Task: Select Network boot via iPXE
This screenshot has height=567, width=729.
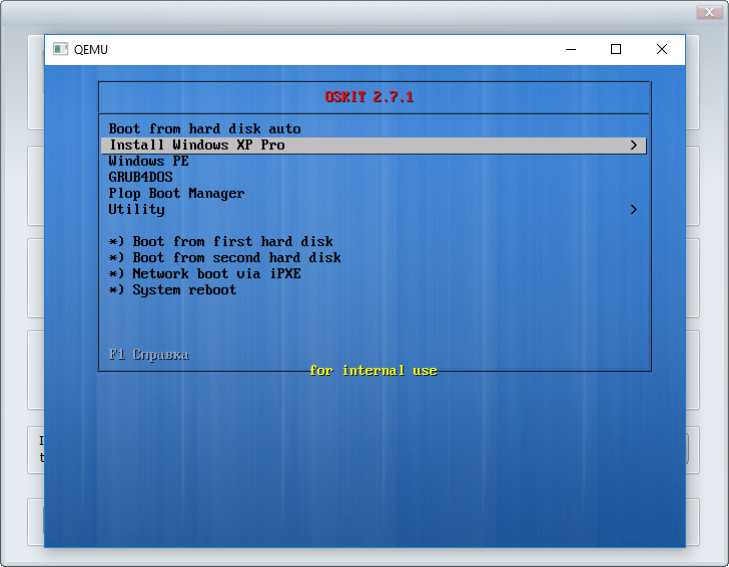Action: coord(205,274)
